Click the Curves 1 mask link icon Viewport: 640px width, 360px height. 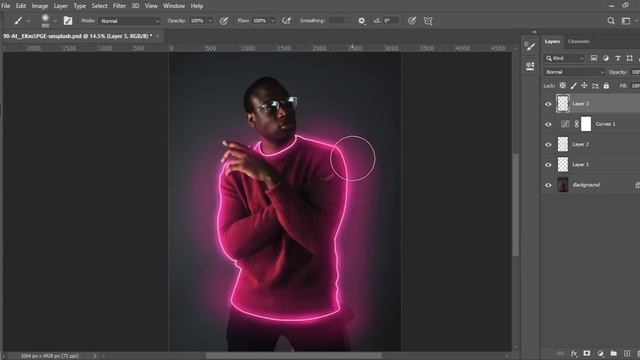tap(576, 124)
